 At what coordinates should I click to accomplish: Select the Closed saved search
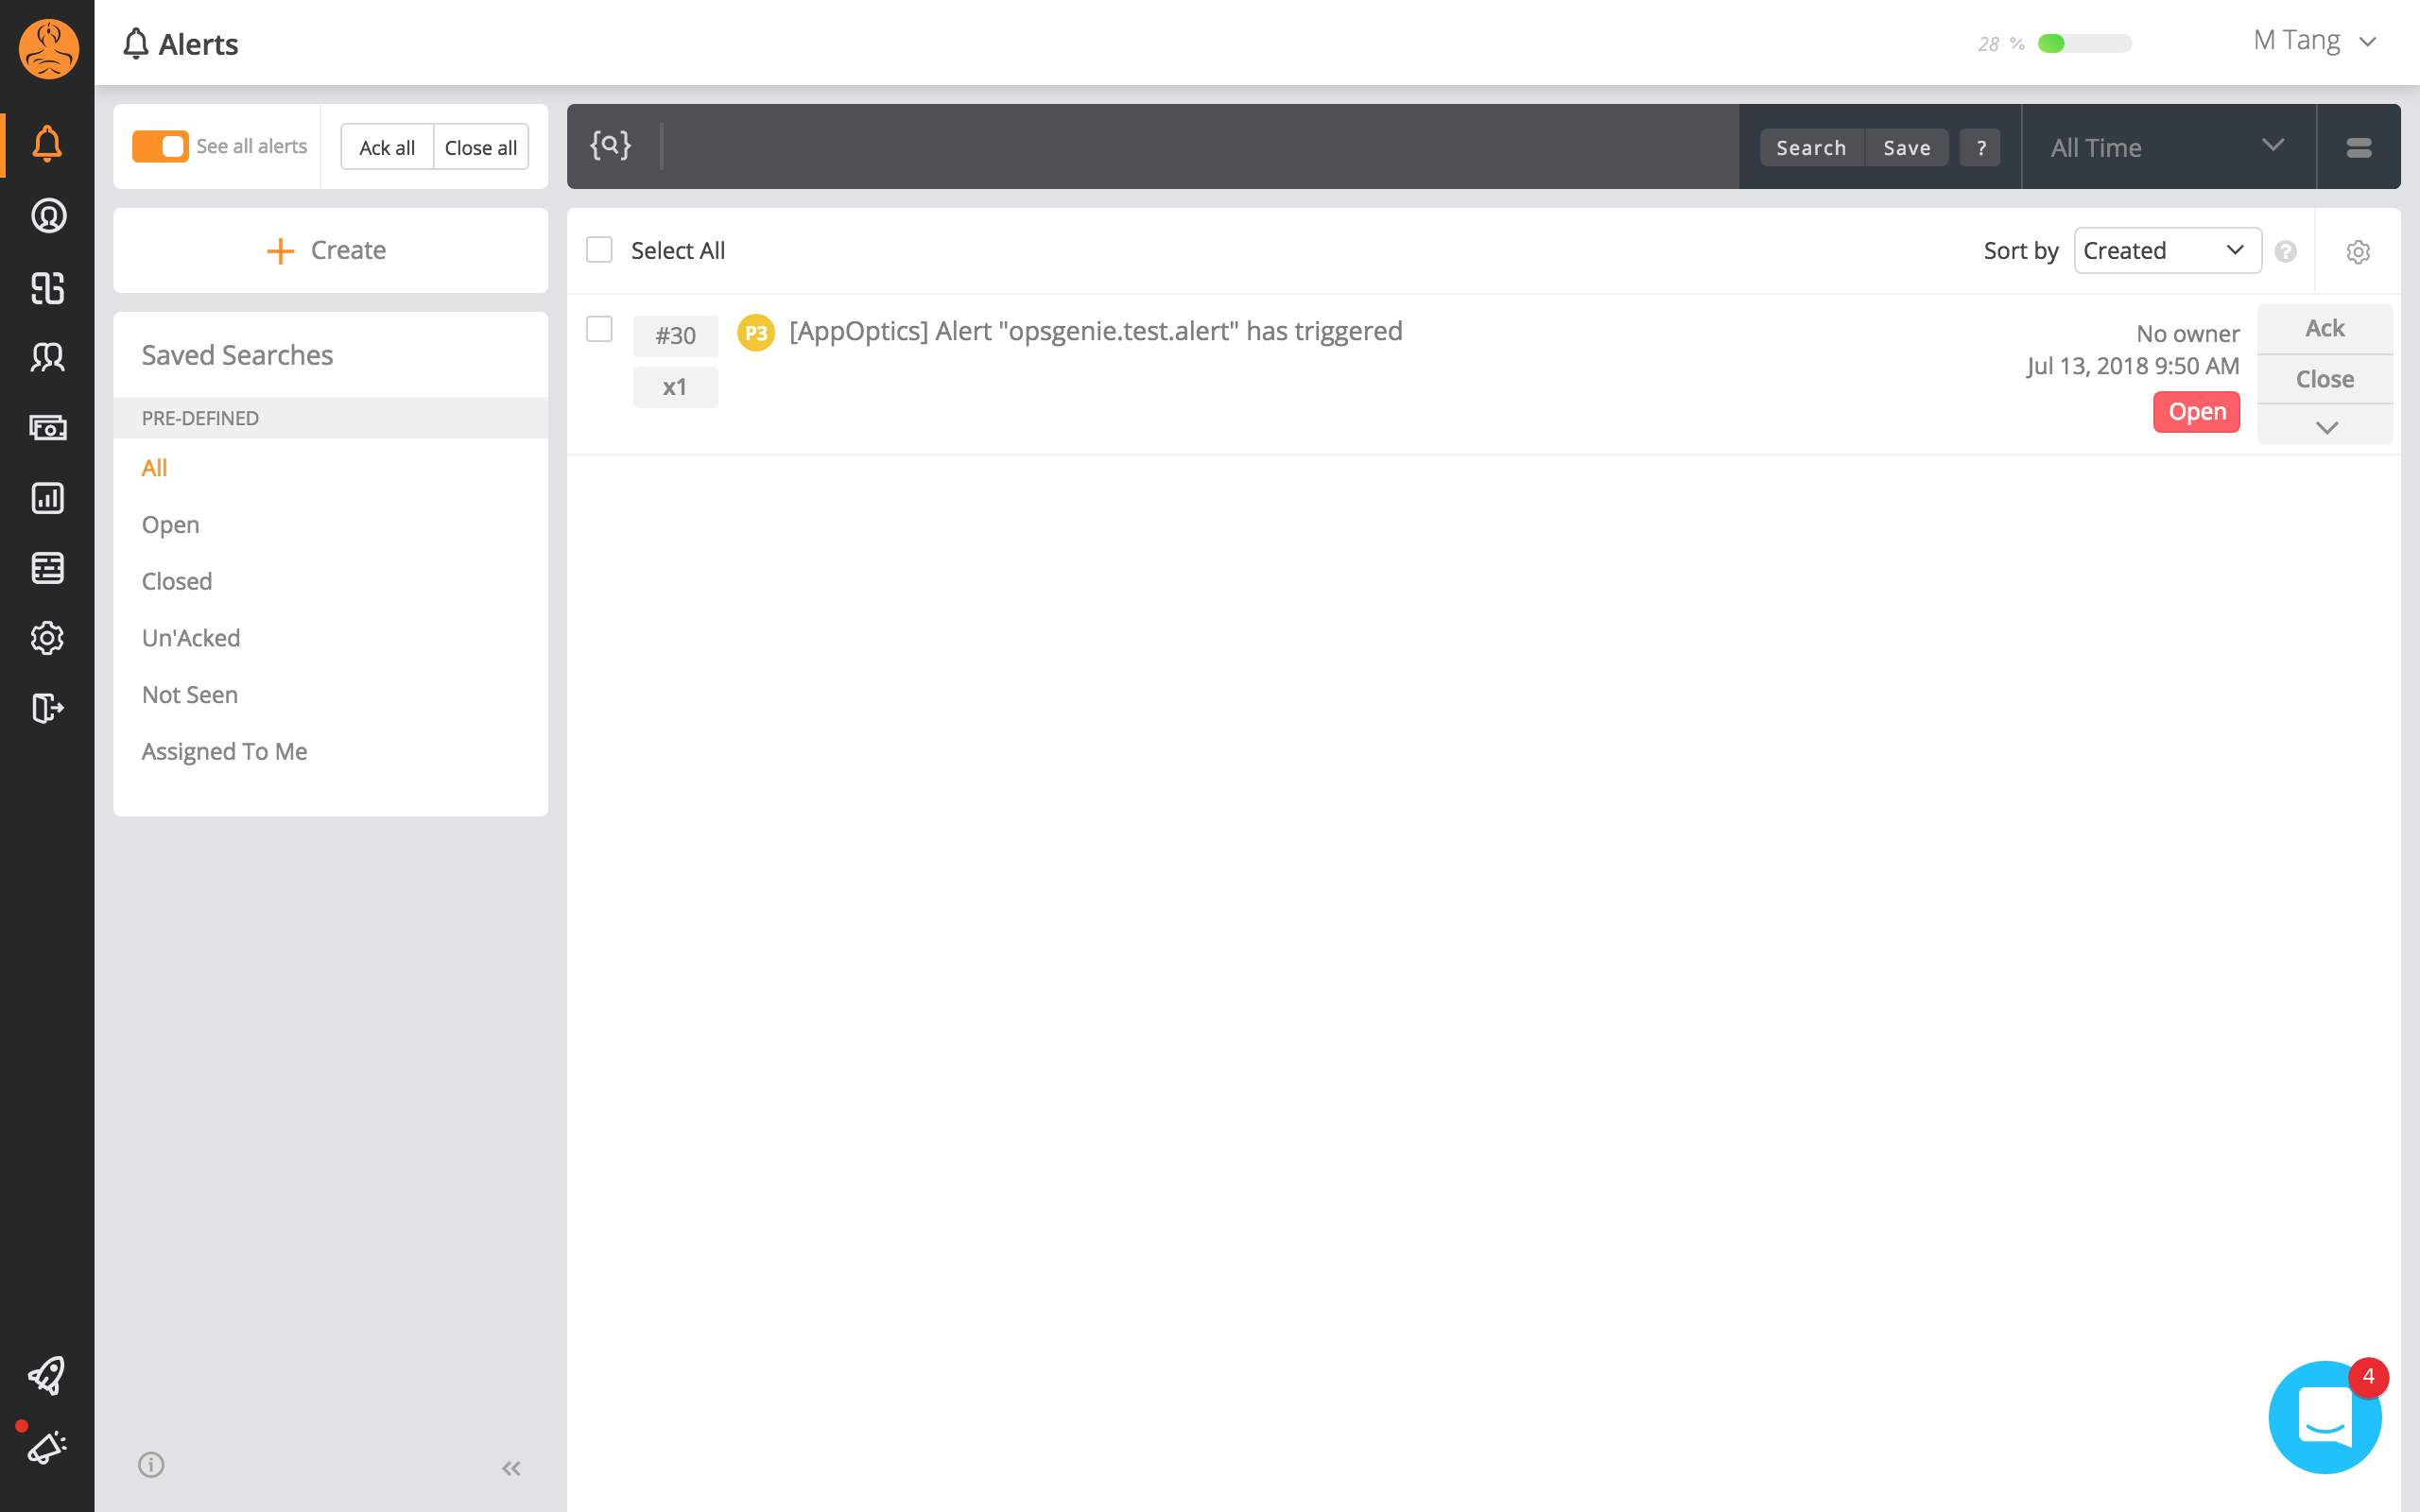[177, 581]
